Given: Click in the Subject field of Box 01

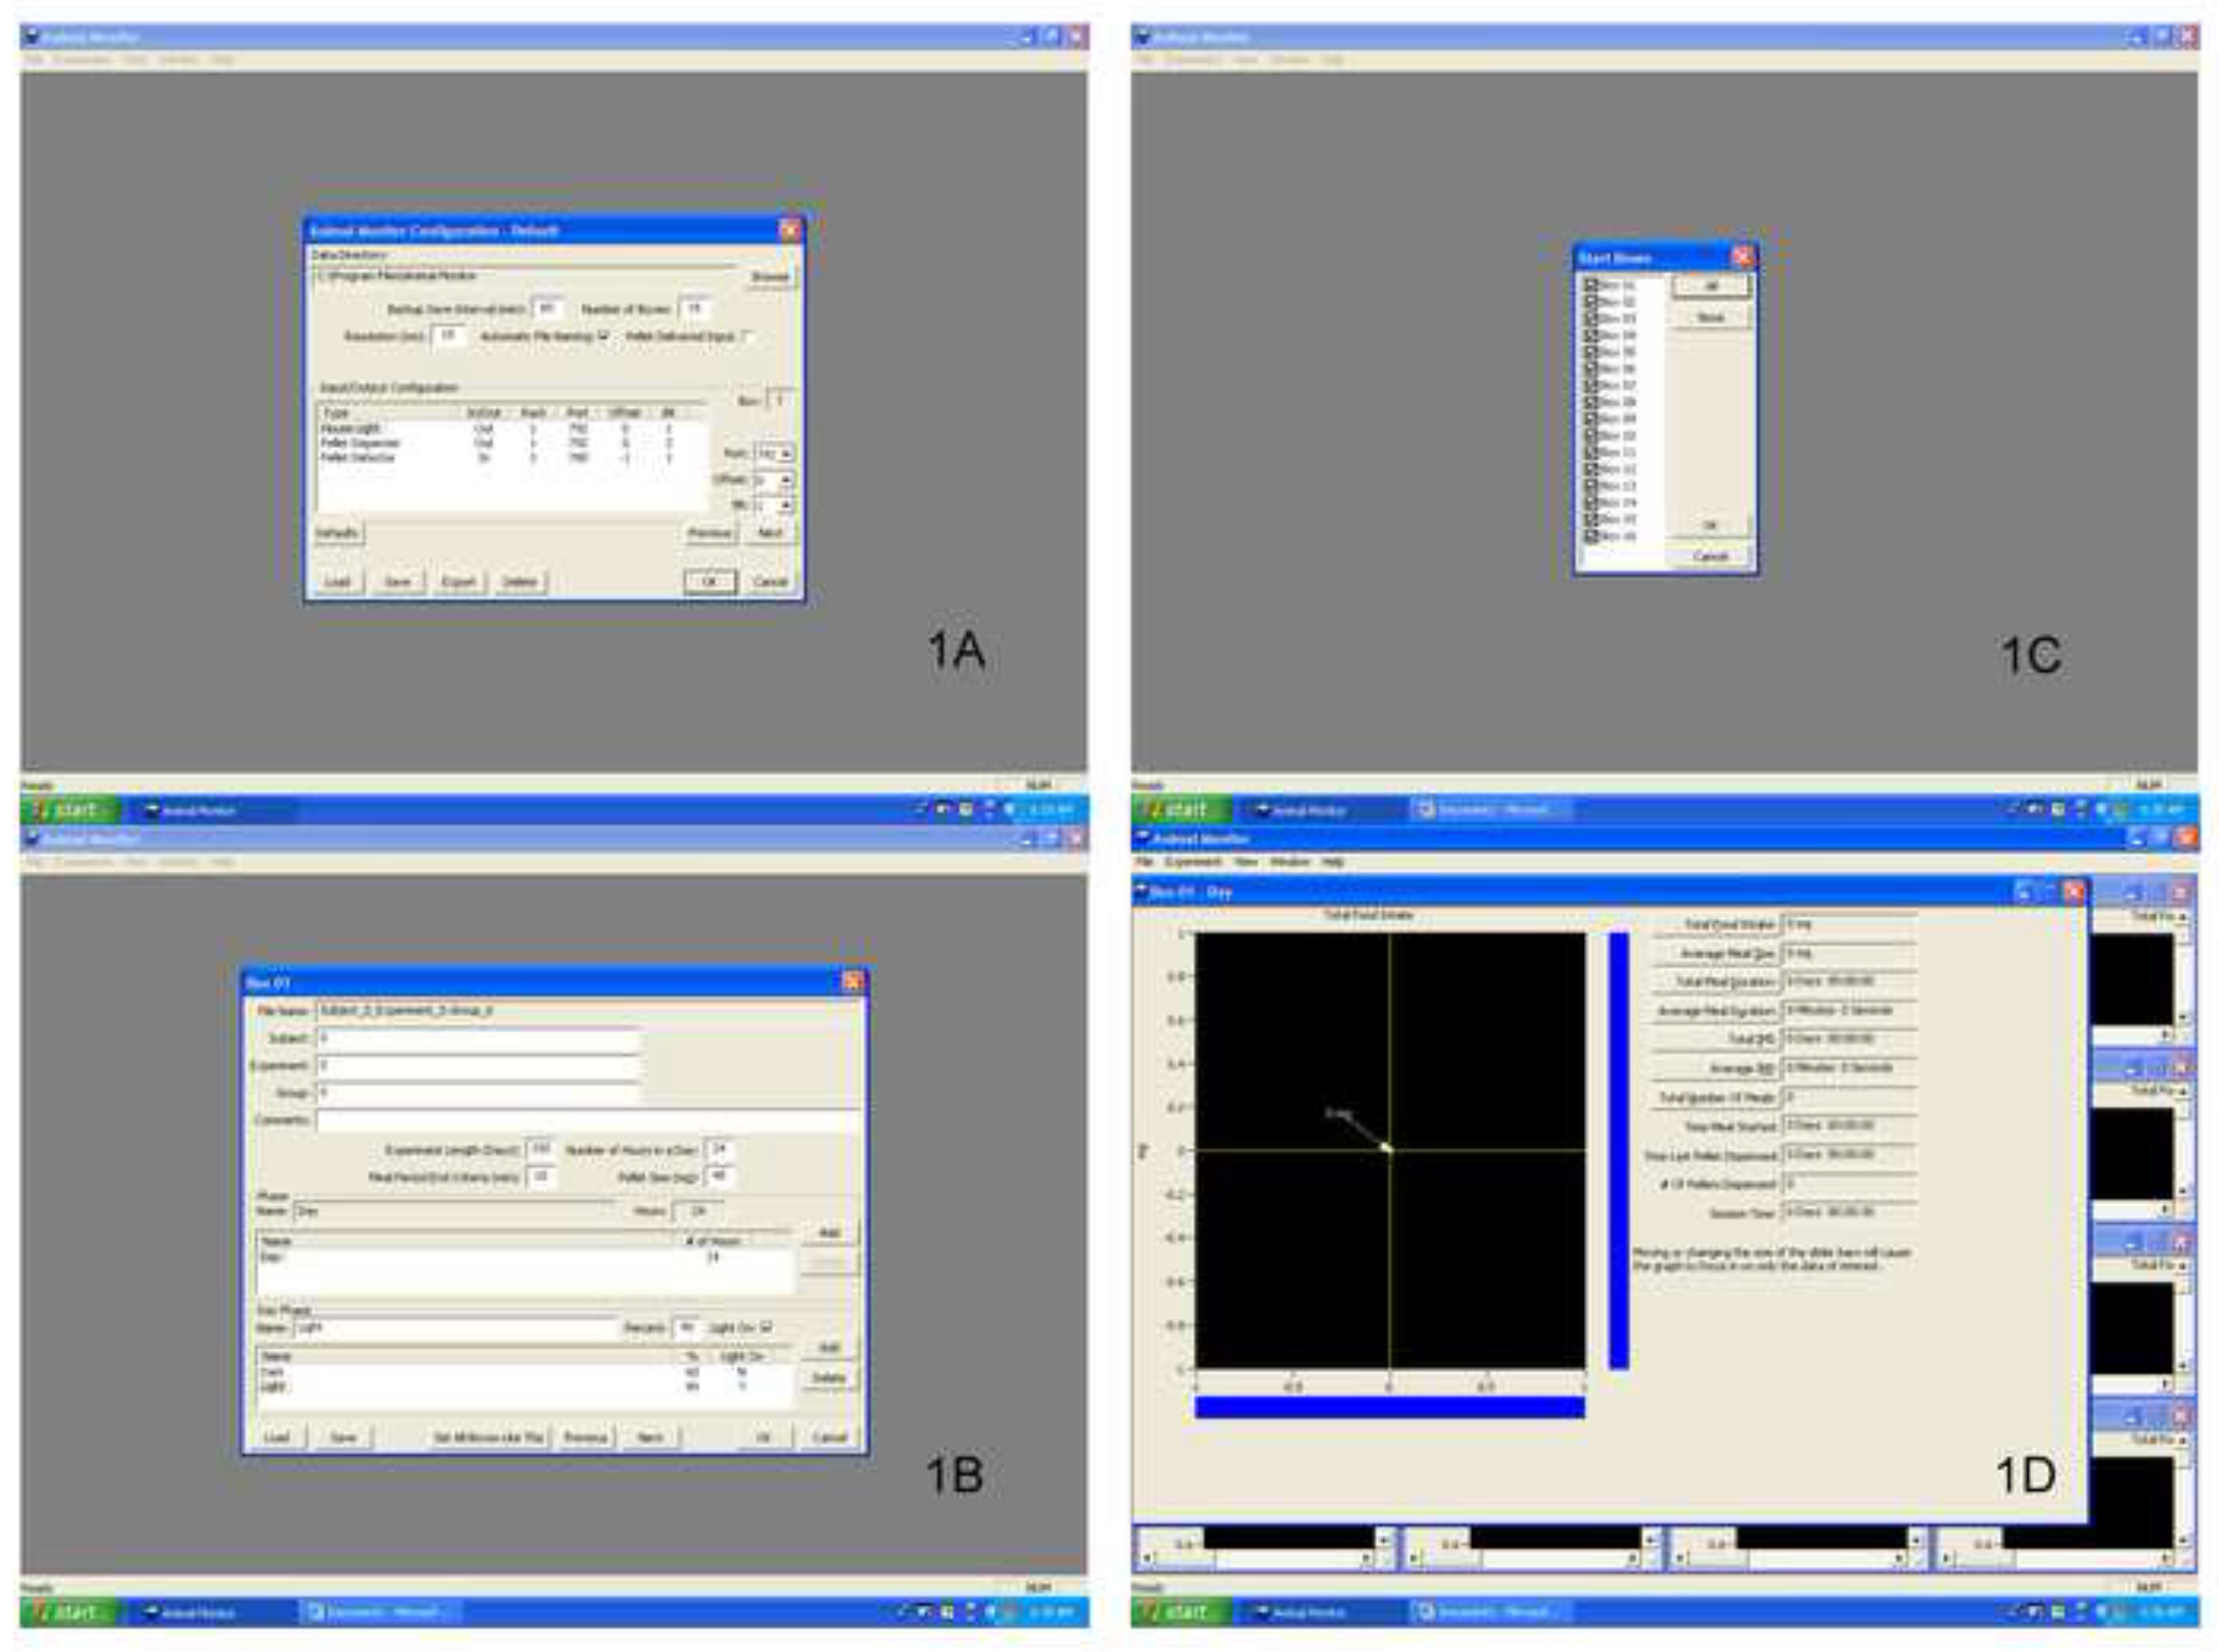Looking at the screenshot, I should point(478,1039).
